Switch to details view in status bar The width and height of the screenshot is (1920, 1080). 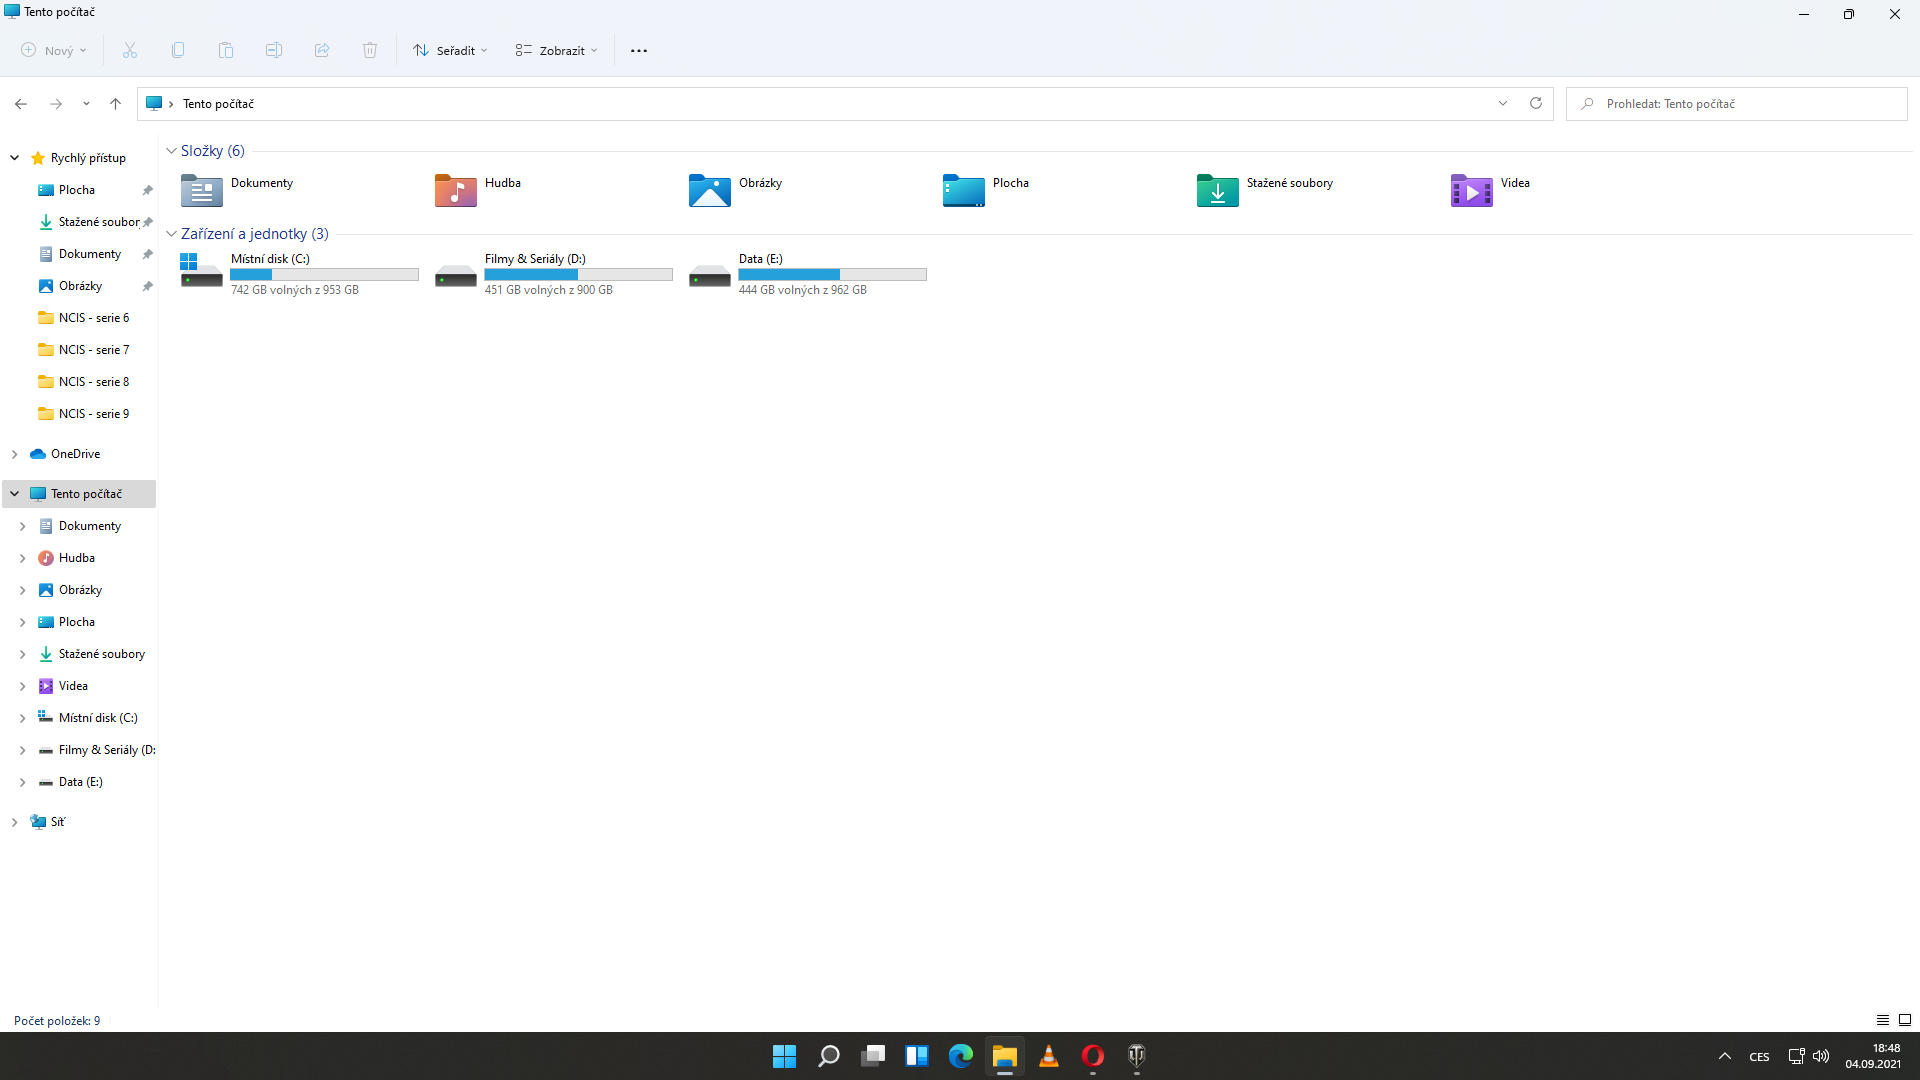(x=1882, y=1020)
